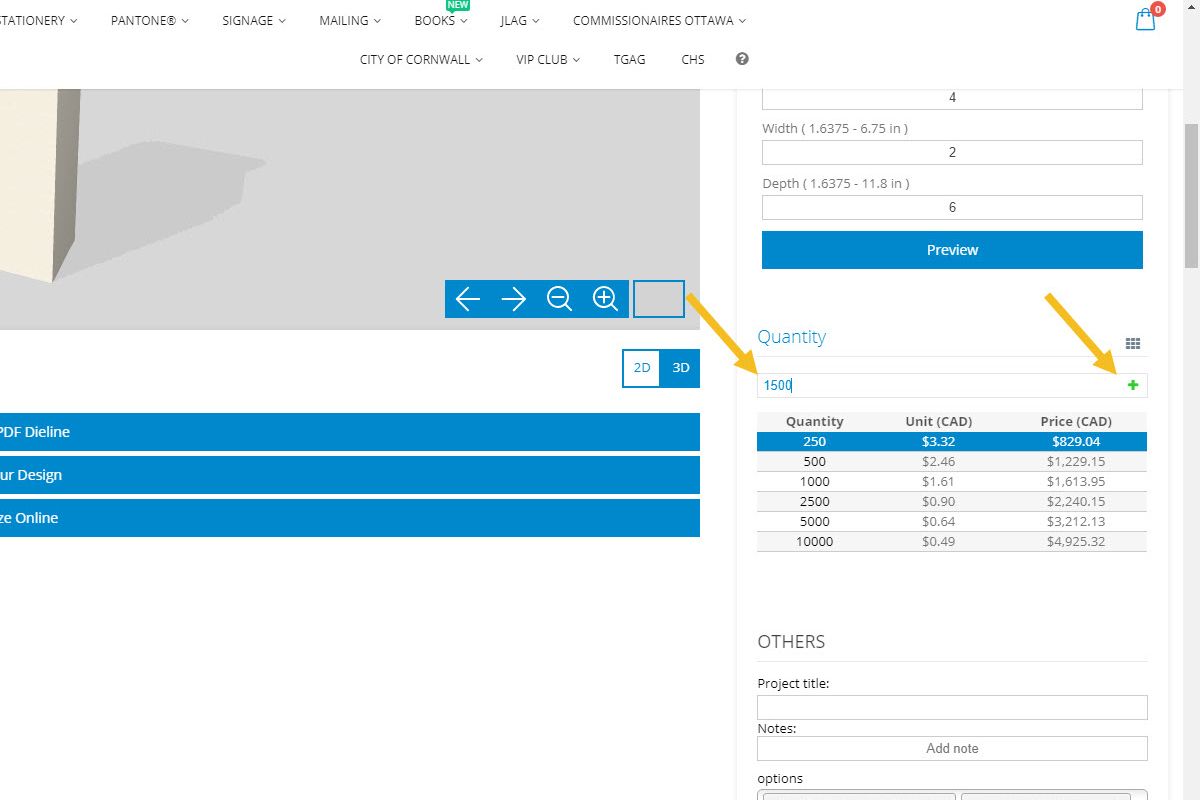
Task: Expand the PANTONE® menu
Action: [148, 20]
